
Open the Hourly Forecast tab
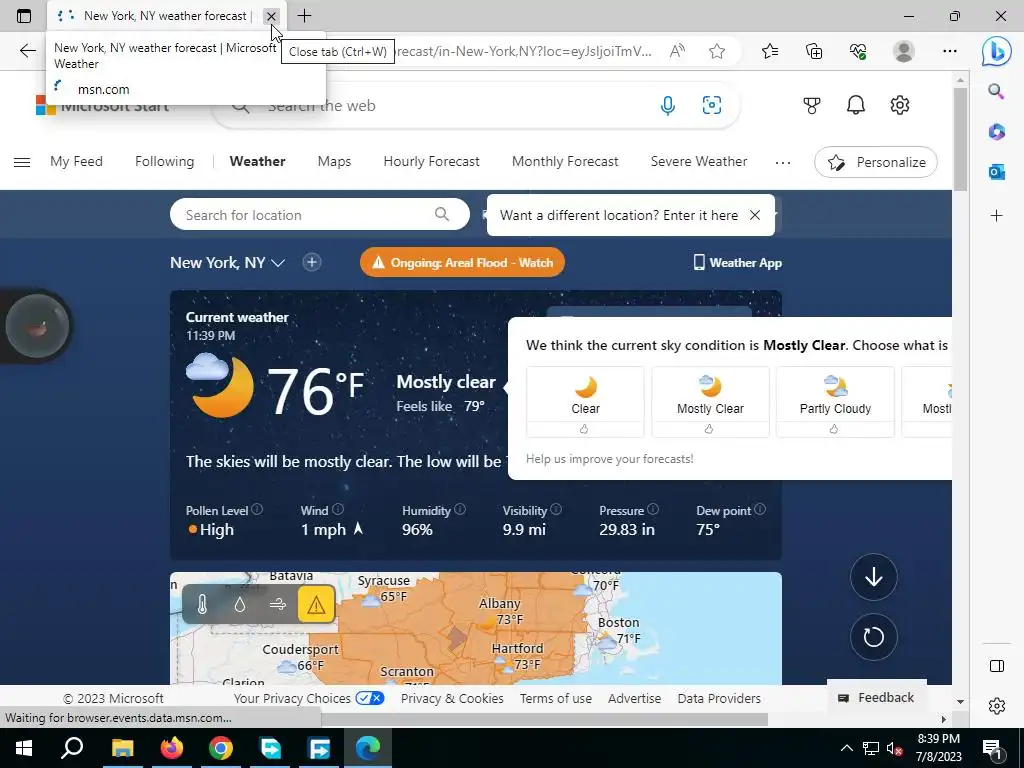point(432,161)
